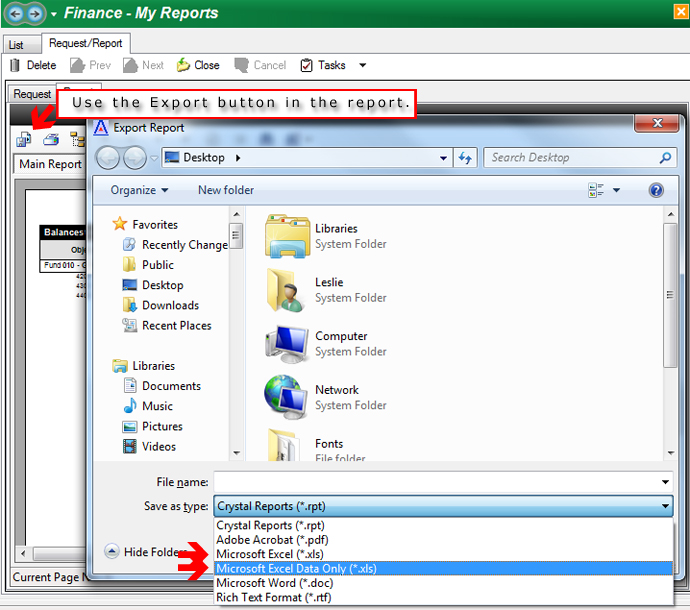The width and height of the screenshot is (690, 610).
Task: Click the Next toolbar button
Action: coord(143,65)
